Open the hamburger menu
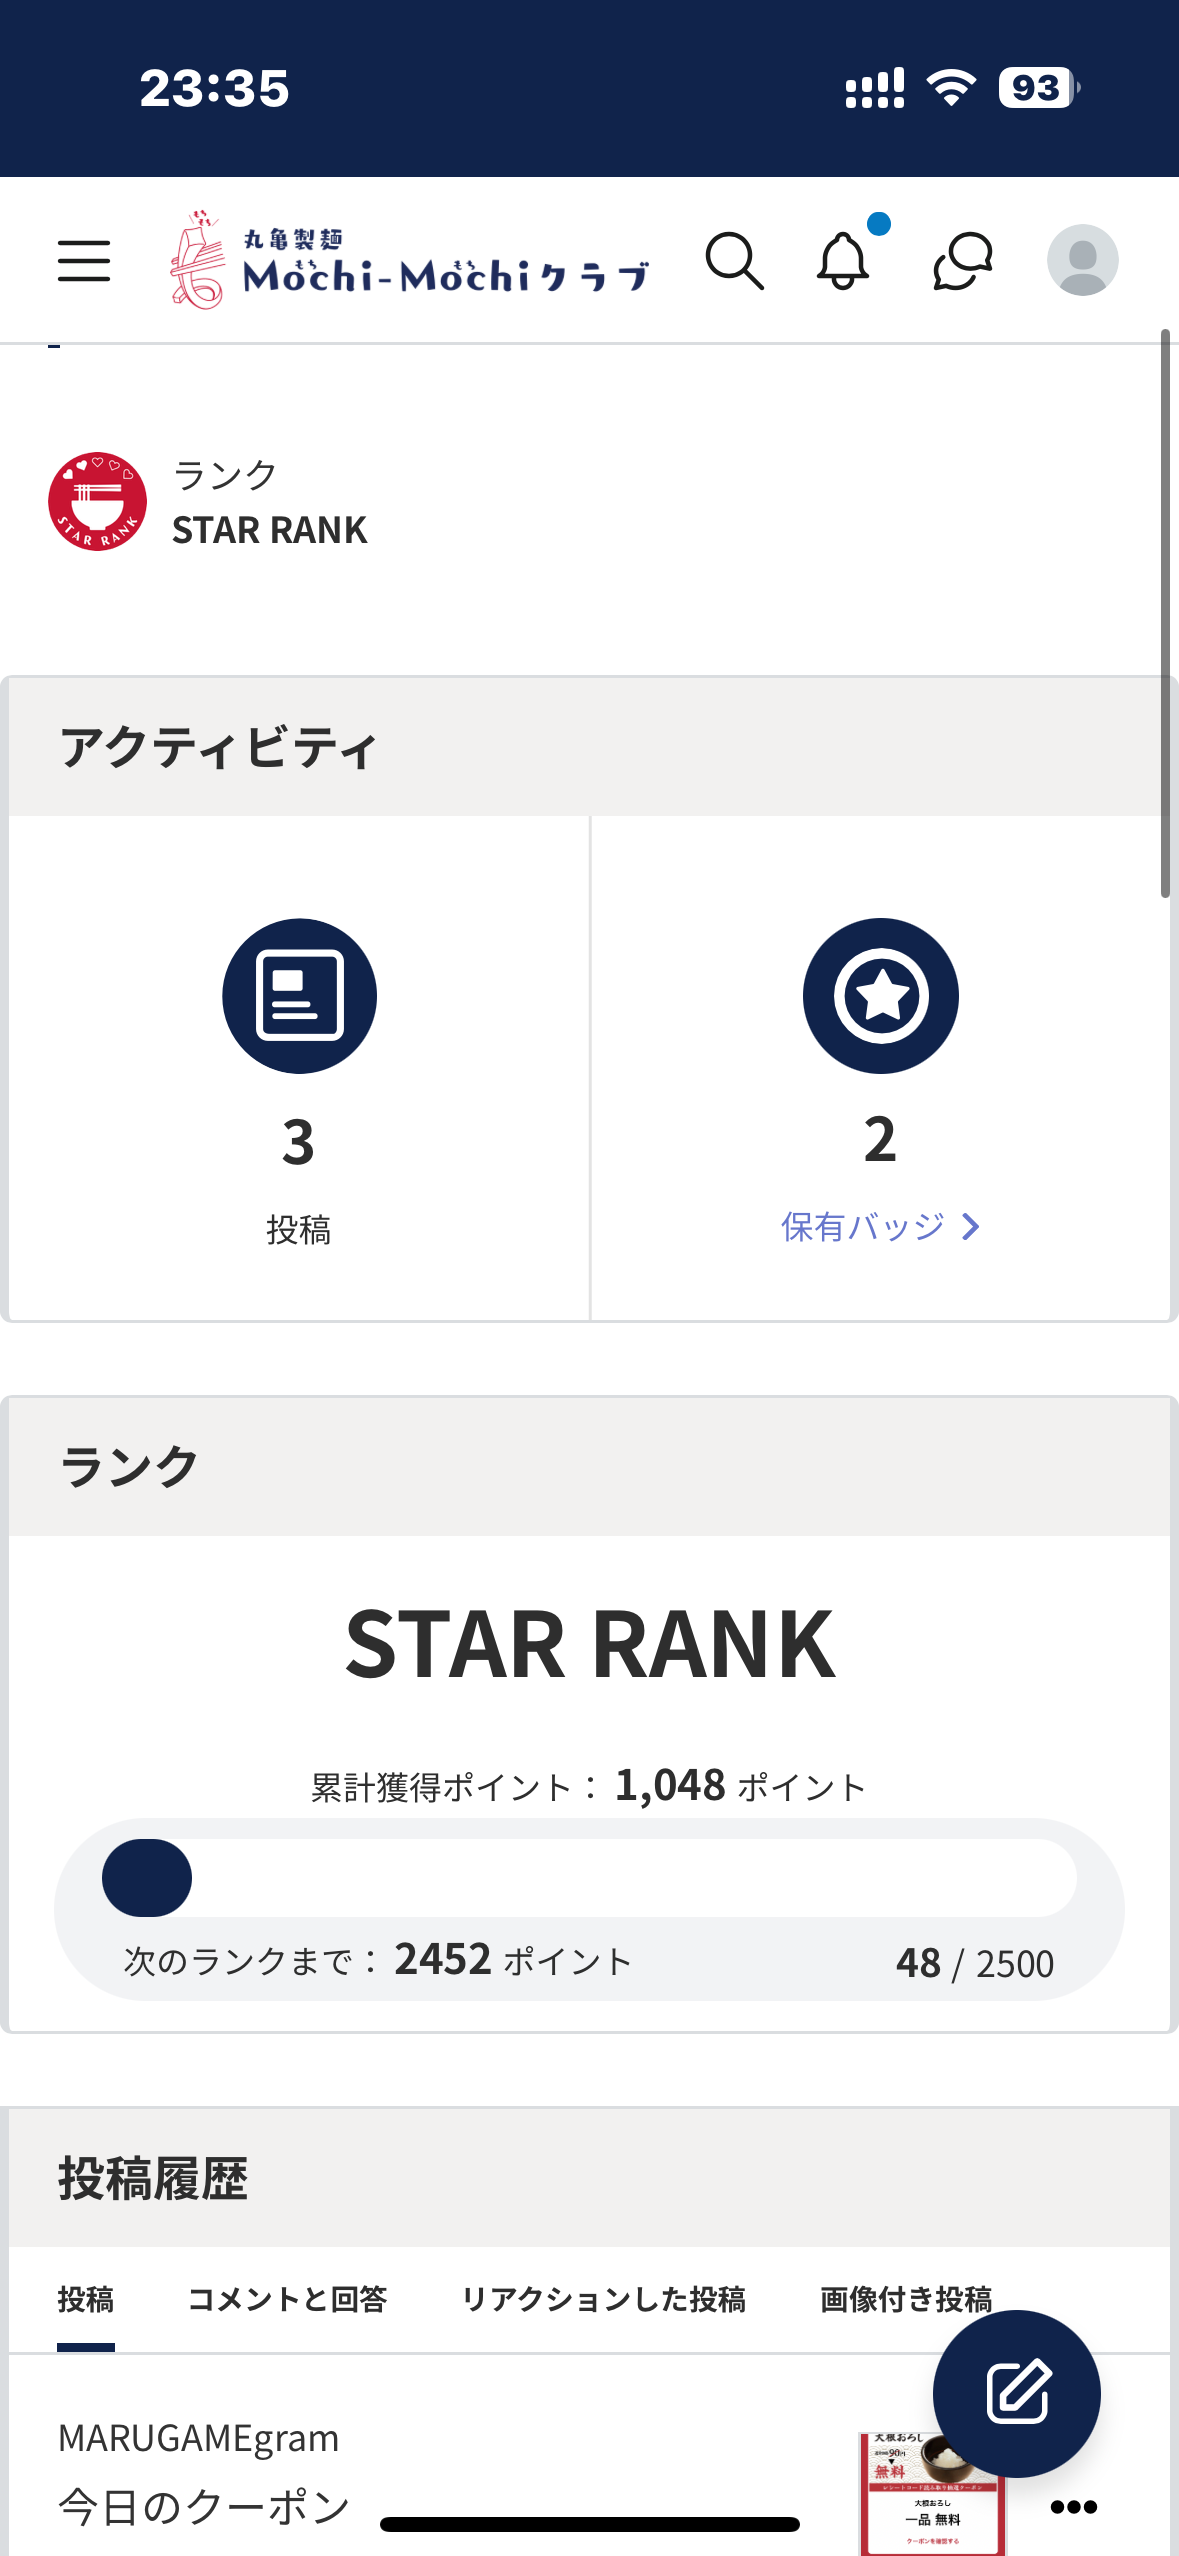 click(84, 261)
